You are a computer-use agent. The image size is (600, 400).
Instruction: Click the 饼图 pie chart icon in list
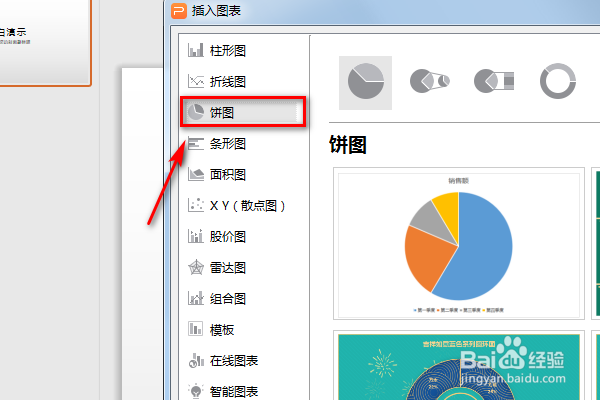tap(196, 112)
